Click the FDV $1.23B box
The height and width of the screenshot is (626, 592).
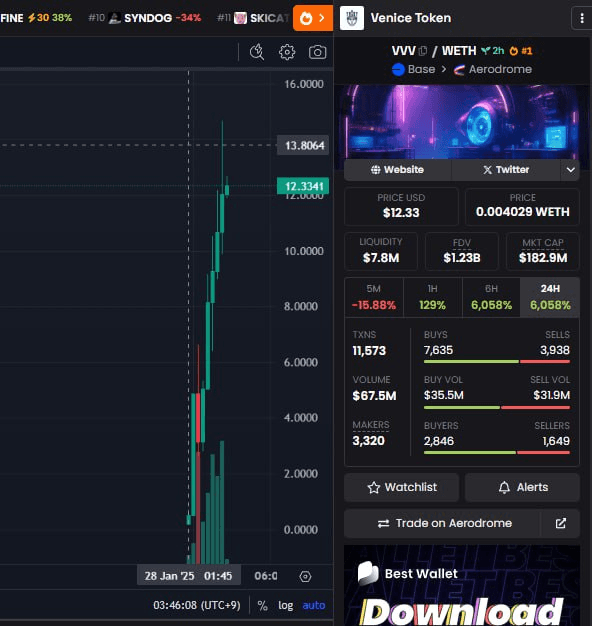coord(462,251)
